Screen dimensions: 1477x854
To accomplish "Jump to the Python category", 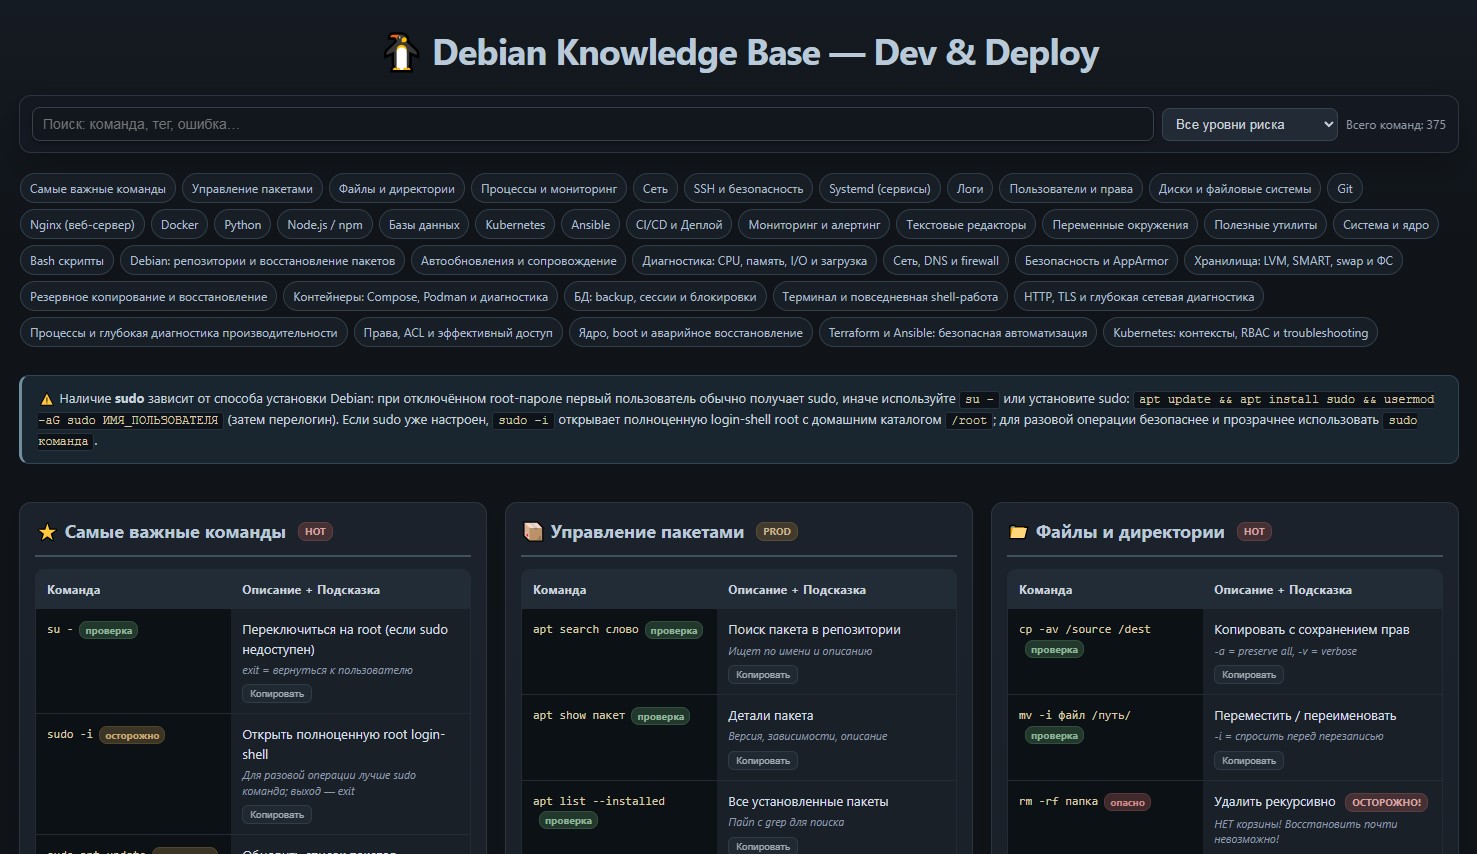I will 243,225.
